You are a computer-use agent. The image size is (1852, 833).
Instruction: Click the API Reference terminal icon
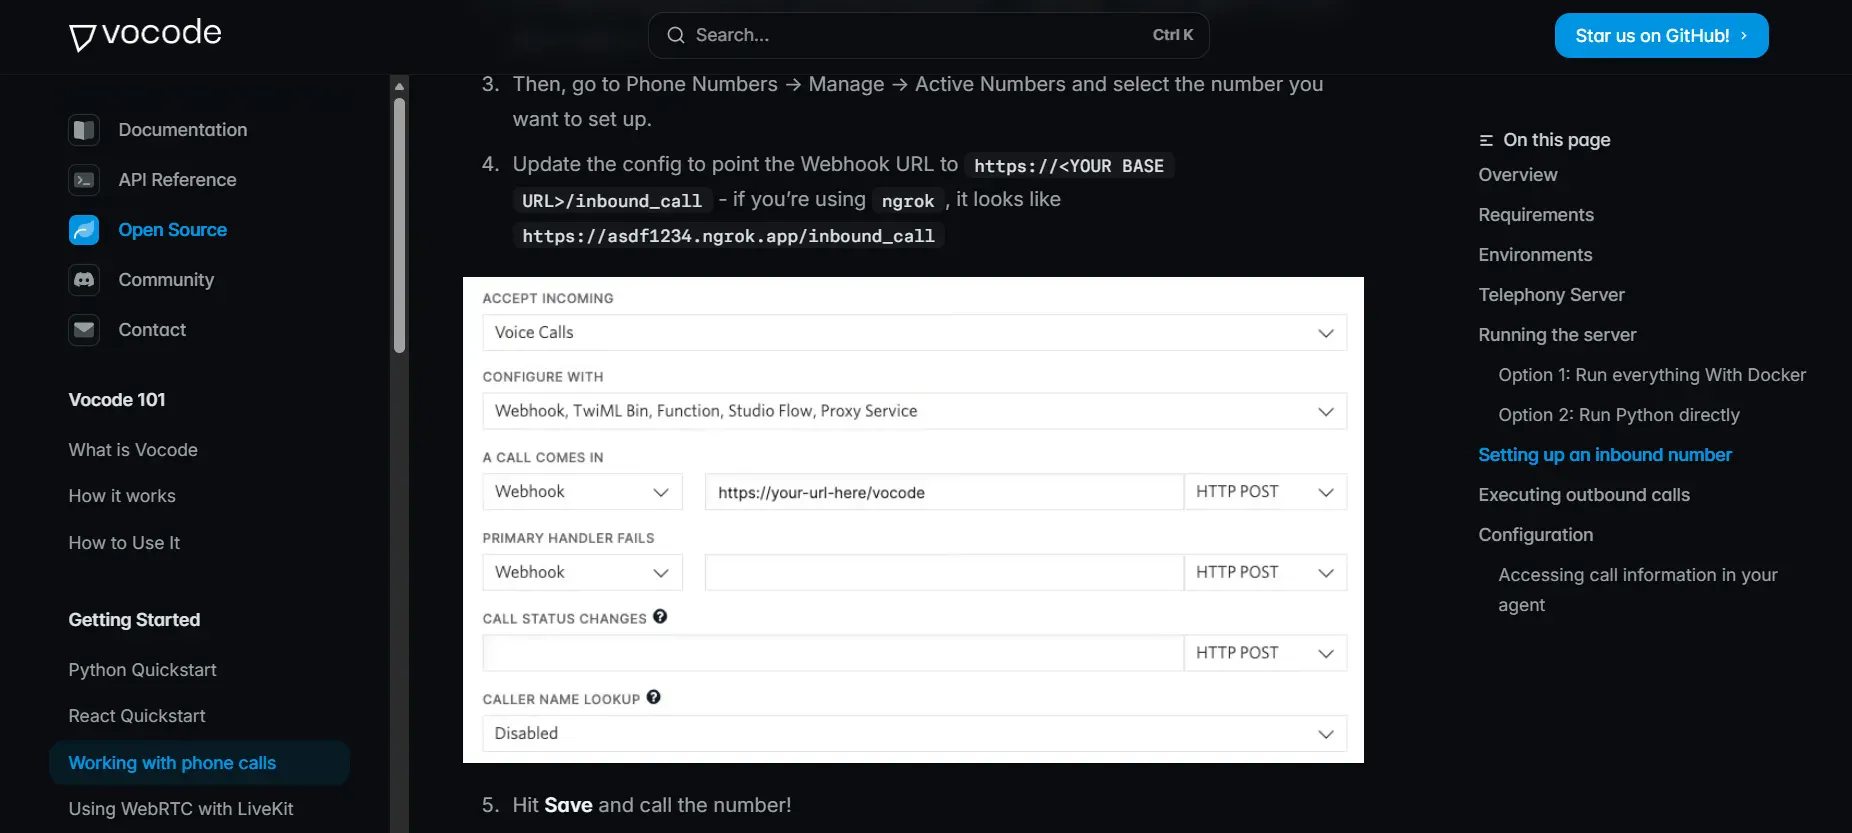point(84,180)
